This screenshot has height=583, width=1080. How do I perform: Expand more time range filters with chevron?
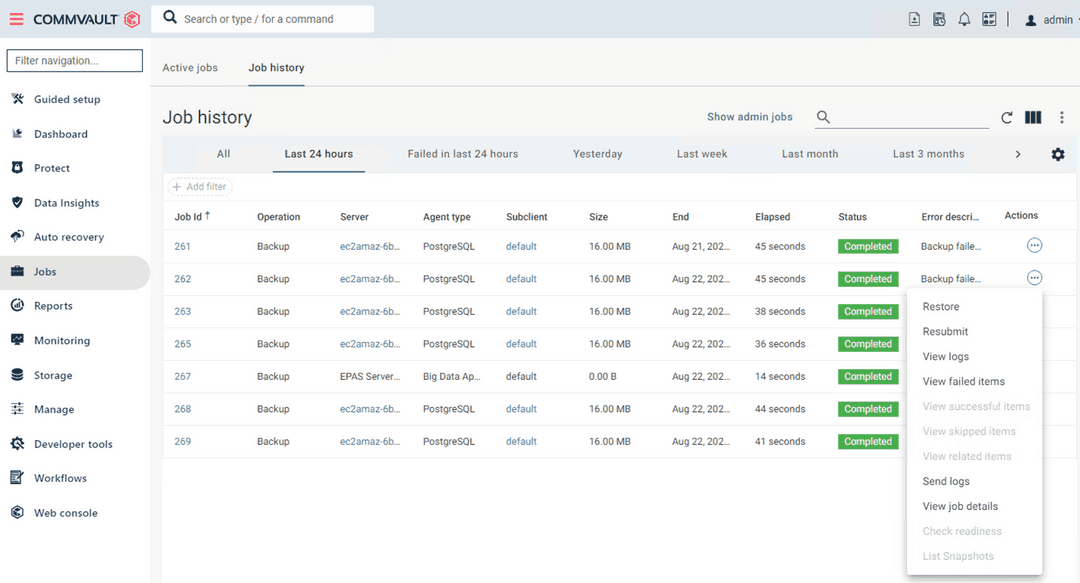pyautogui.click(x=1018, y=153)
